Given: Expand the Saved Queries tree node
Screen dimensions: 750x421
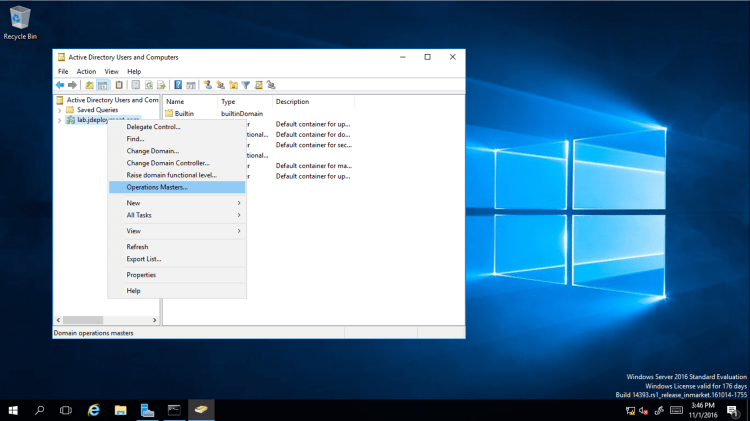Looking at the screenshot, I should pos(59,110).
